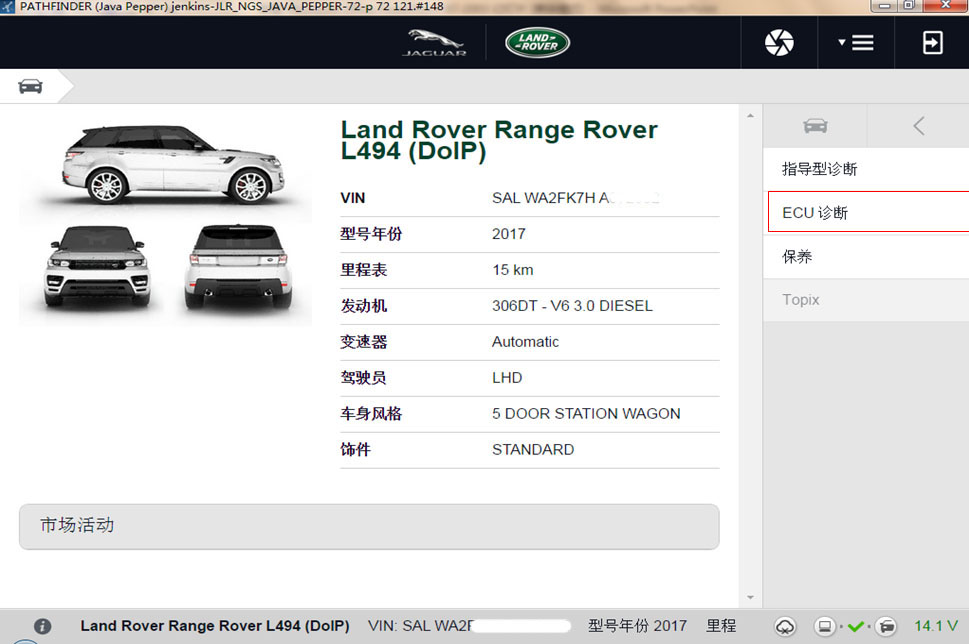
Task: Click the 14.1 V battery voltage reading
Action: click(x=936, y=626)
